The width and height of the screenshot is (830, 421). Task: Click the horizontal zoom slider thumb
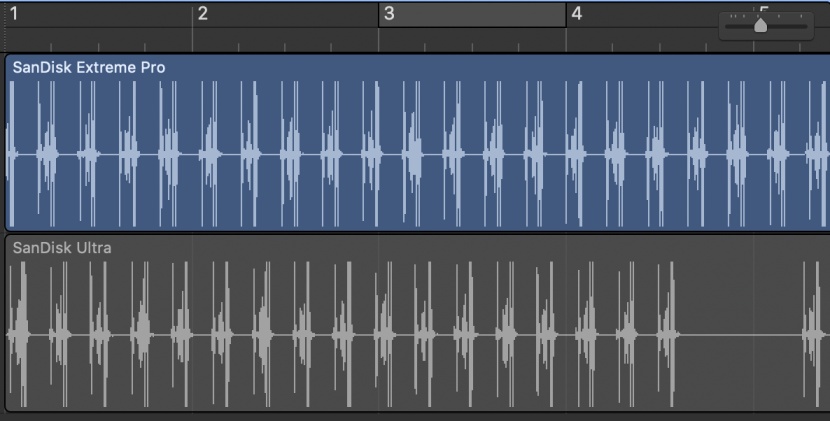760,25
